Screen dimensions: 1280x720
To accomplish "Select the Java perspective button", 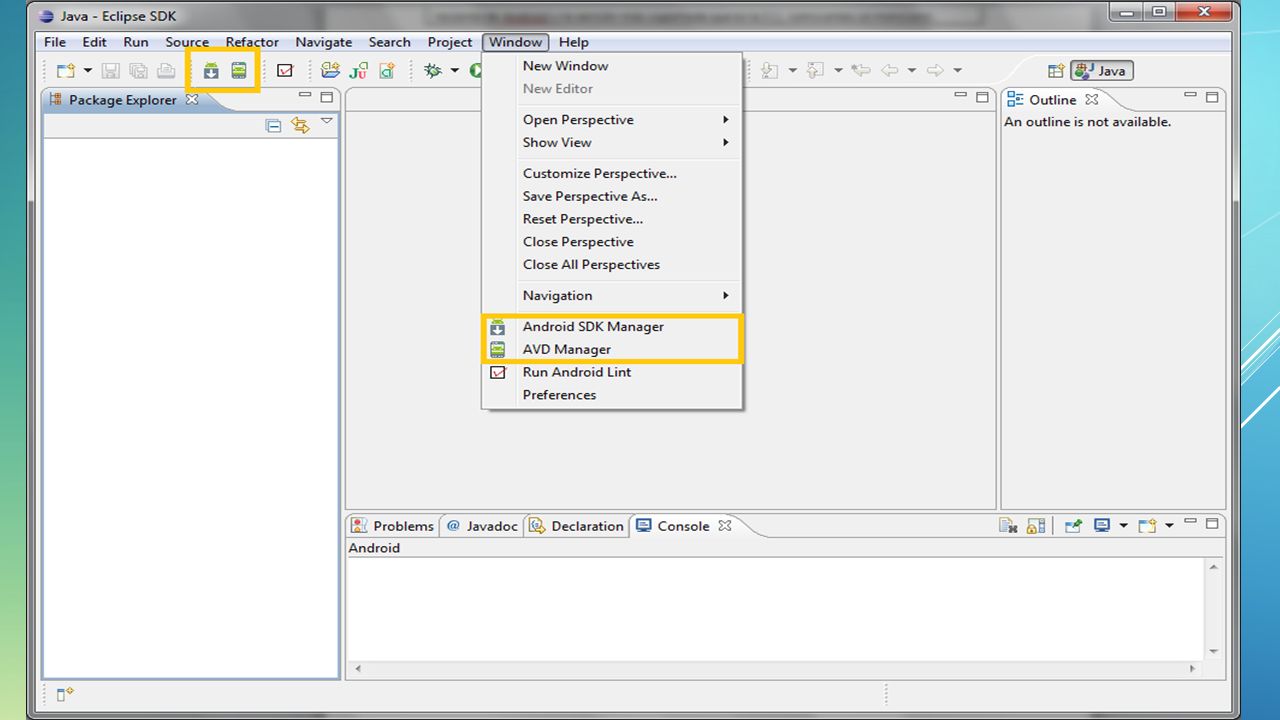I will 1102,71.
